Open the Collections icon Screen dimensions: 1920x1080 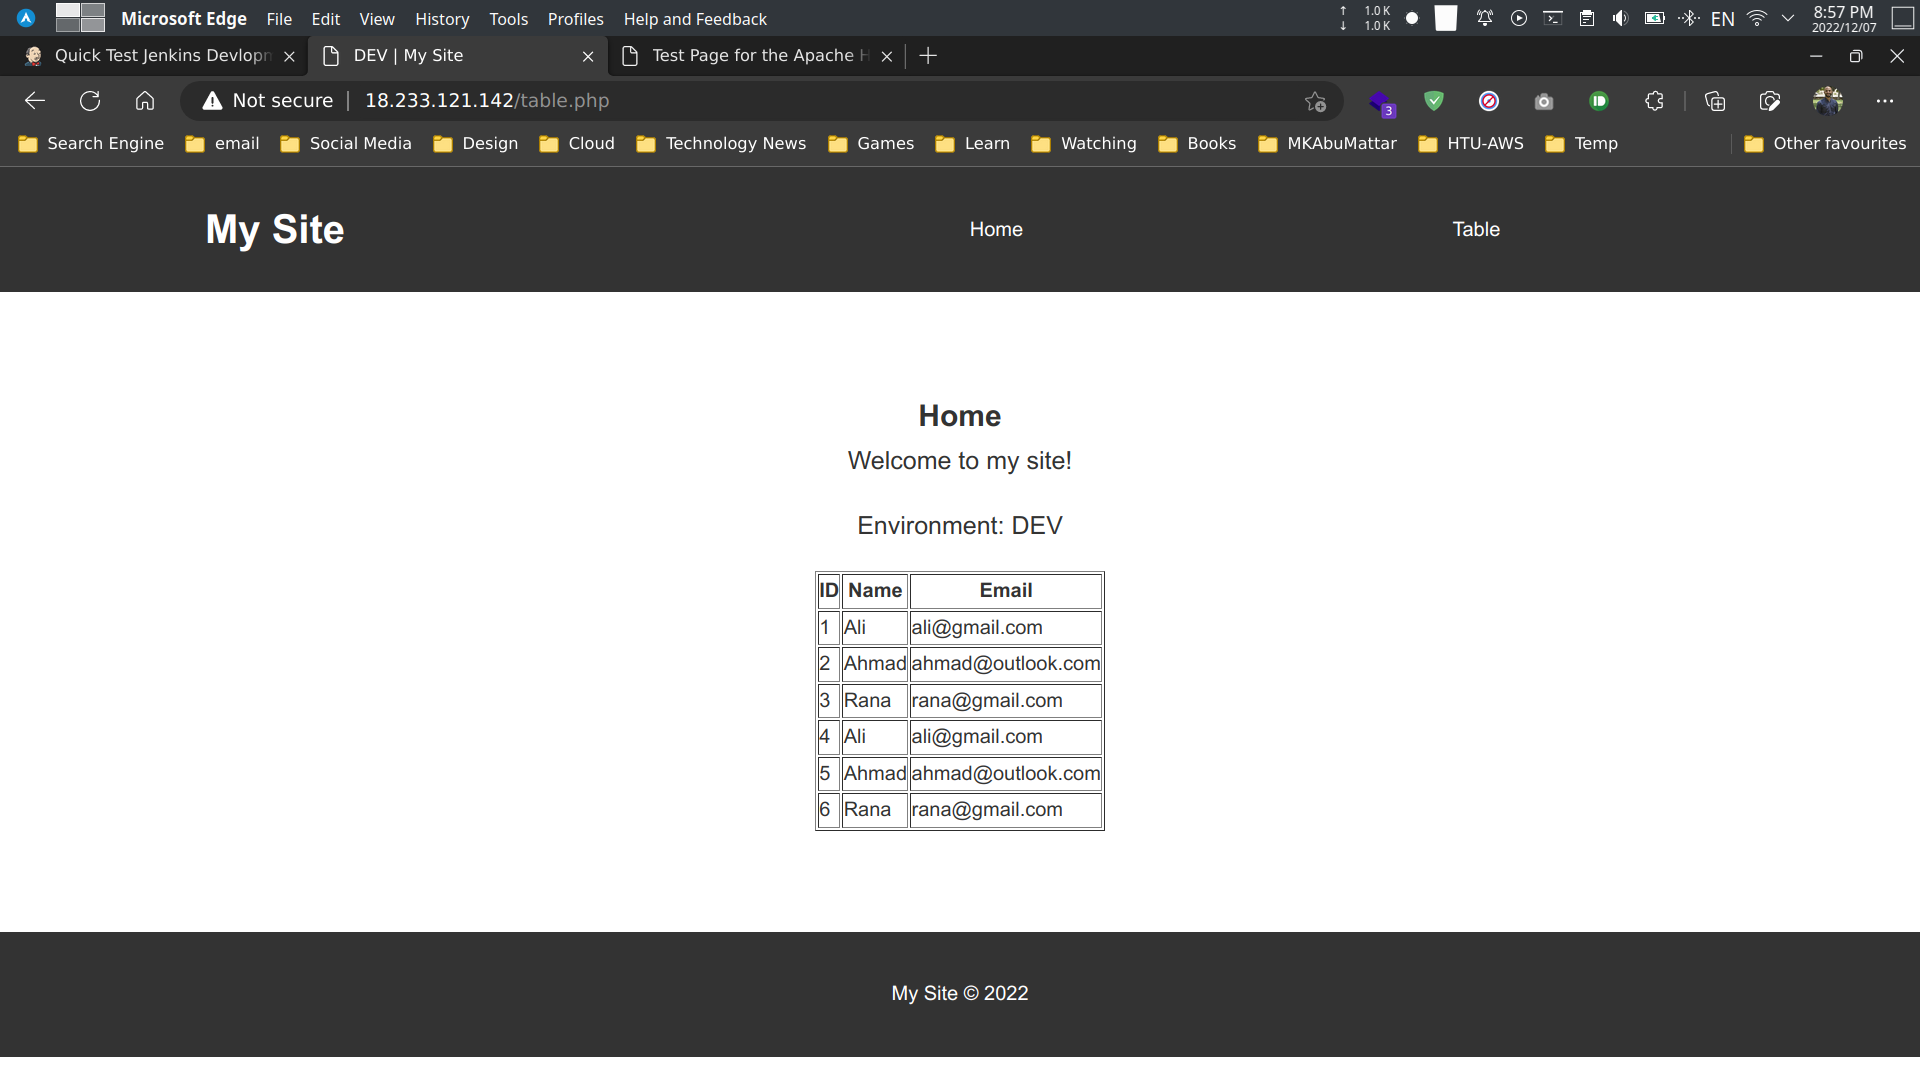point(1715,100)
